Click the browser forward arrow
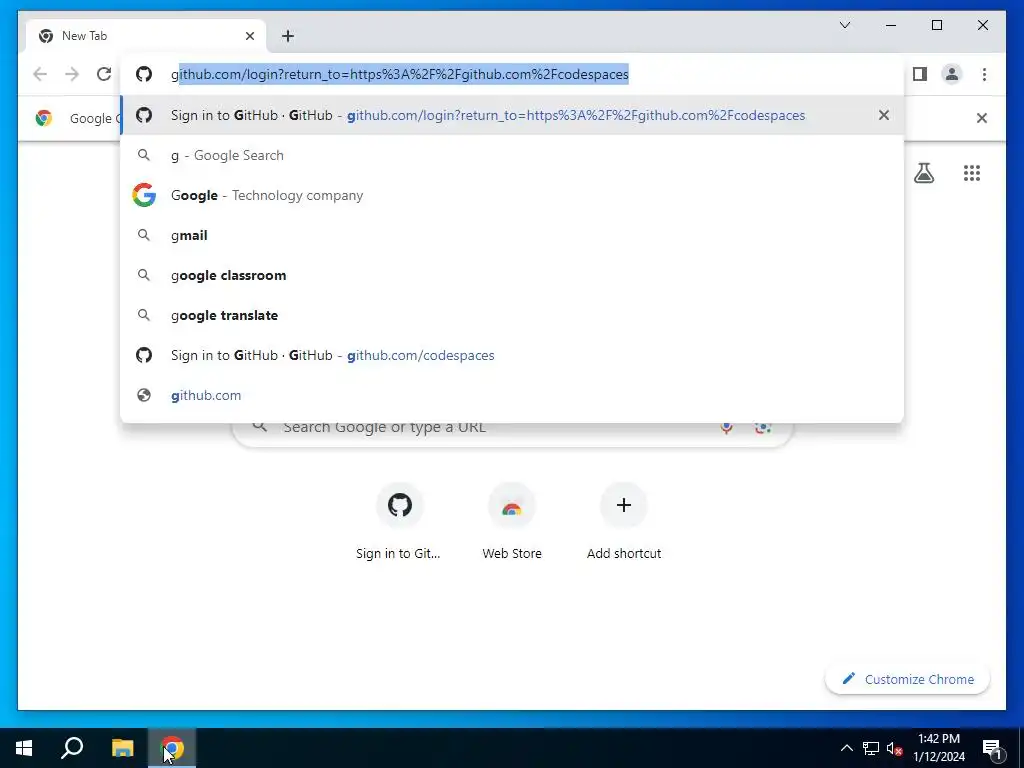 (72, 74)
